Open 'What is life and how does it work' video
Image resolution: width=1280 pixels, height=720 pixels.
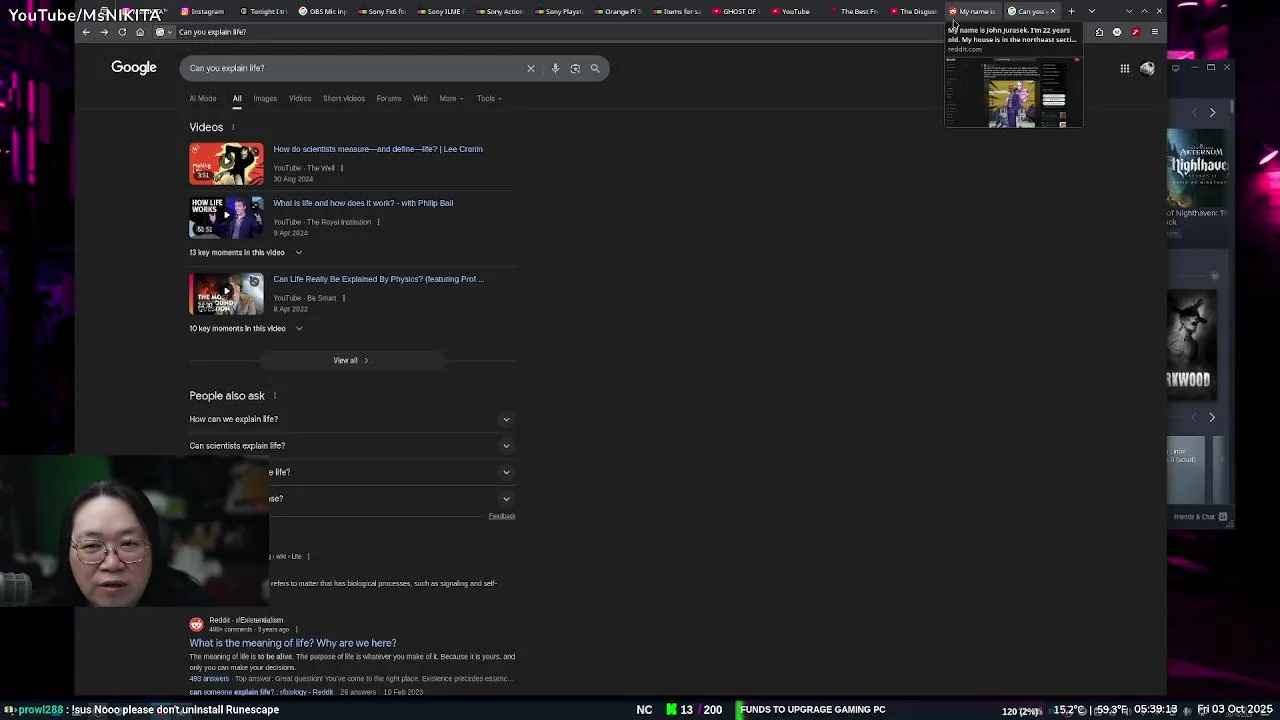point(363,203)
